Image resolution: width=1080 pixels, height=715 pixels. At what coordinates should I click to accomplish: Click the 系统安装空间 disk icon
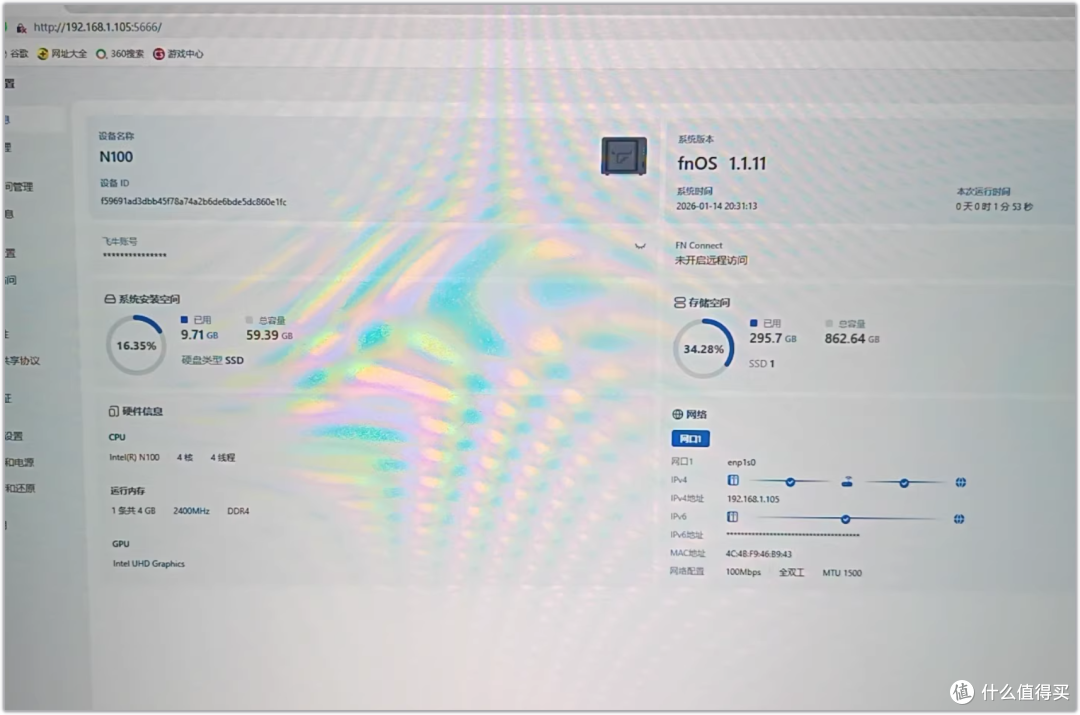110,299
